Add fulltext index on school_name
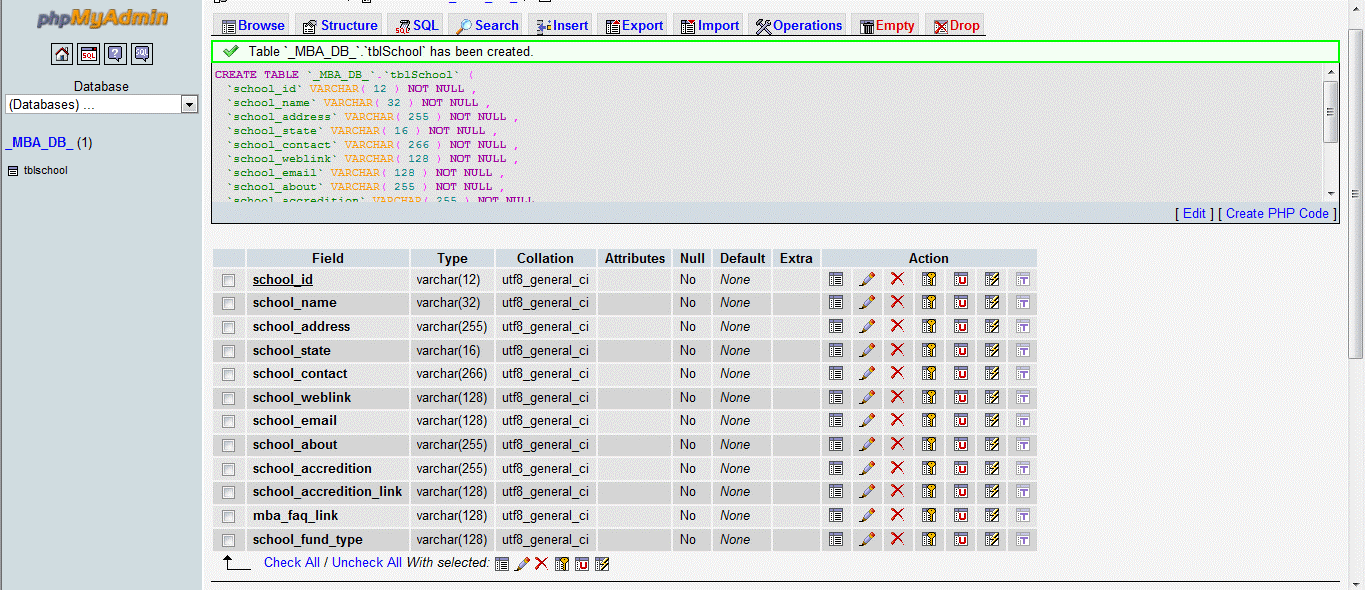Image resolution: width=1366 pixels, height=590 pixels. pyautogui.click(x=1023, y=303)
